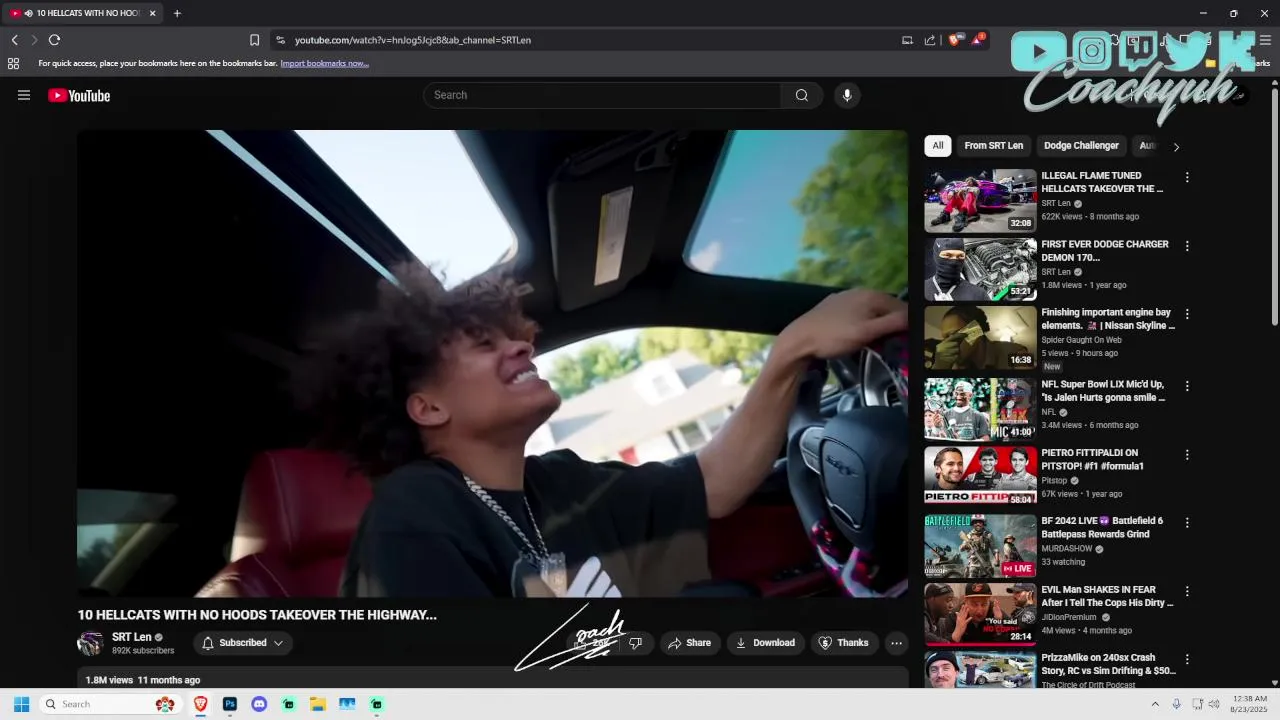This screenshot has width=1280, height=720.
Task: Click the search magnifier button
Action: (801, 95)
